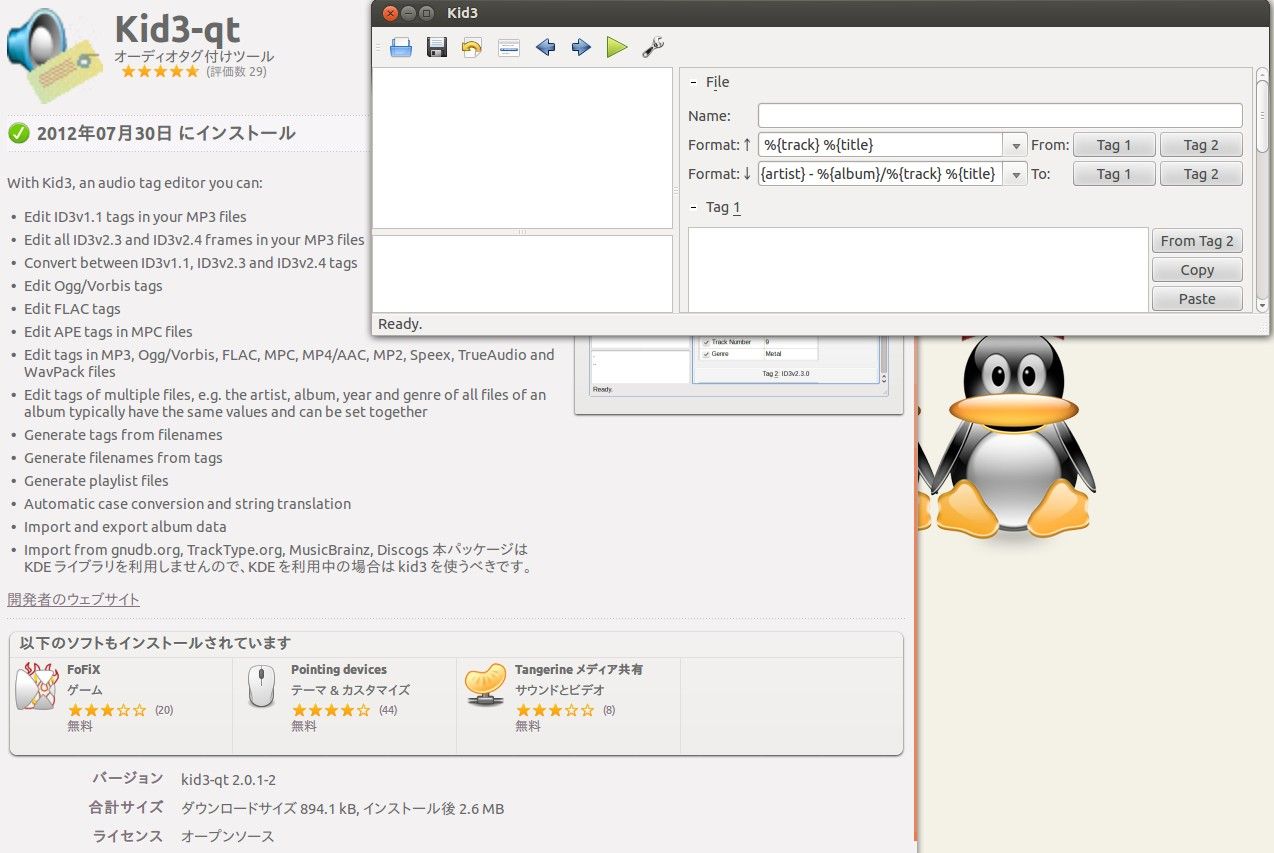Click the Tangerine orange fruit icon
Screen dimensions: 1274x853
(486, 685)
